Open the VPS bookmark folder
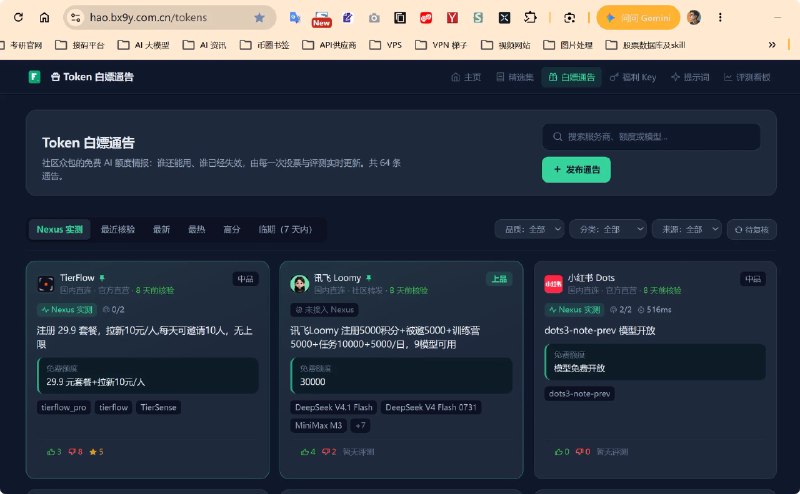Viewport: 800px width, 494px height. click(x=385, y=45)
